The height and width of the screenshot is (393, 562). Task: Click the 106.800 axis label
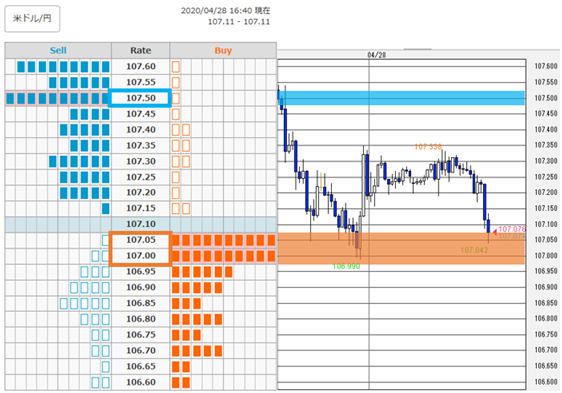pyautogui.click(x=546, y=318)
